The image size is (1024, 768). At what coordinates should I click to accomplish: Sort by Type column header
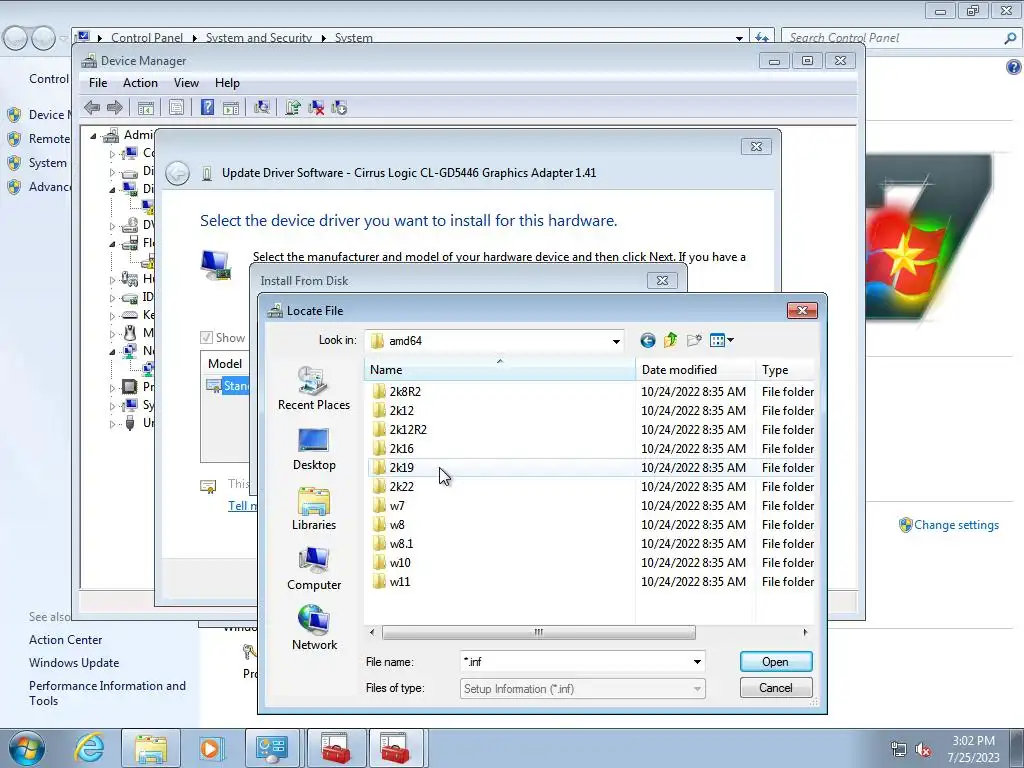point(786,370)
